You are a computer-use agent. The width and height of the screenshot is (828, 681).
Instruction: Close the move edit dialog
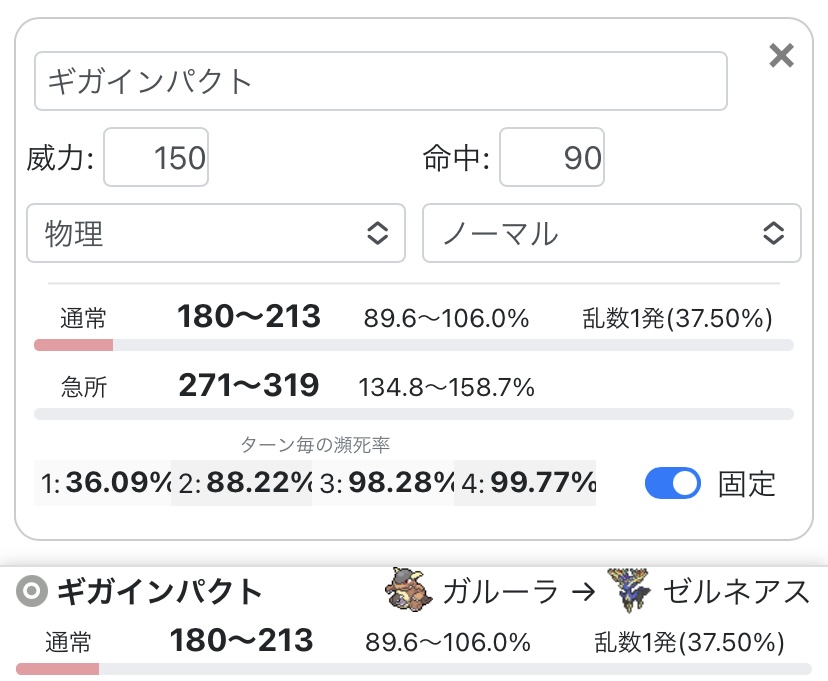click(x=780, y=56)
